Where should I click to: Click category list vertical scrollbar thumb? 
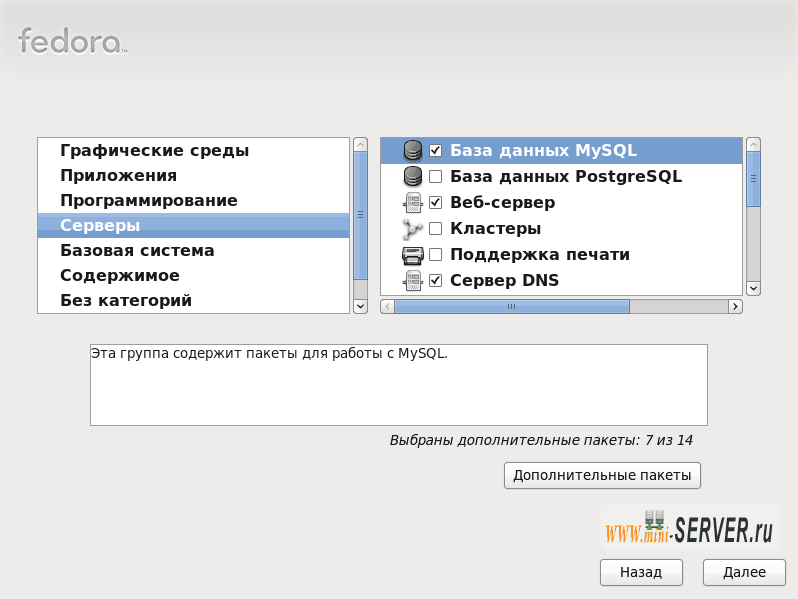[360, 215]
